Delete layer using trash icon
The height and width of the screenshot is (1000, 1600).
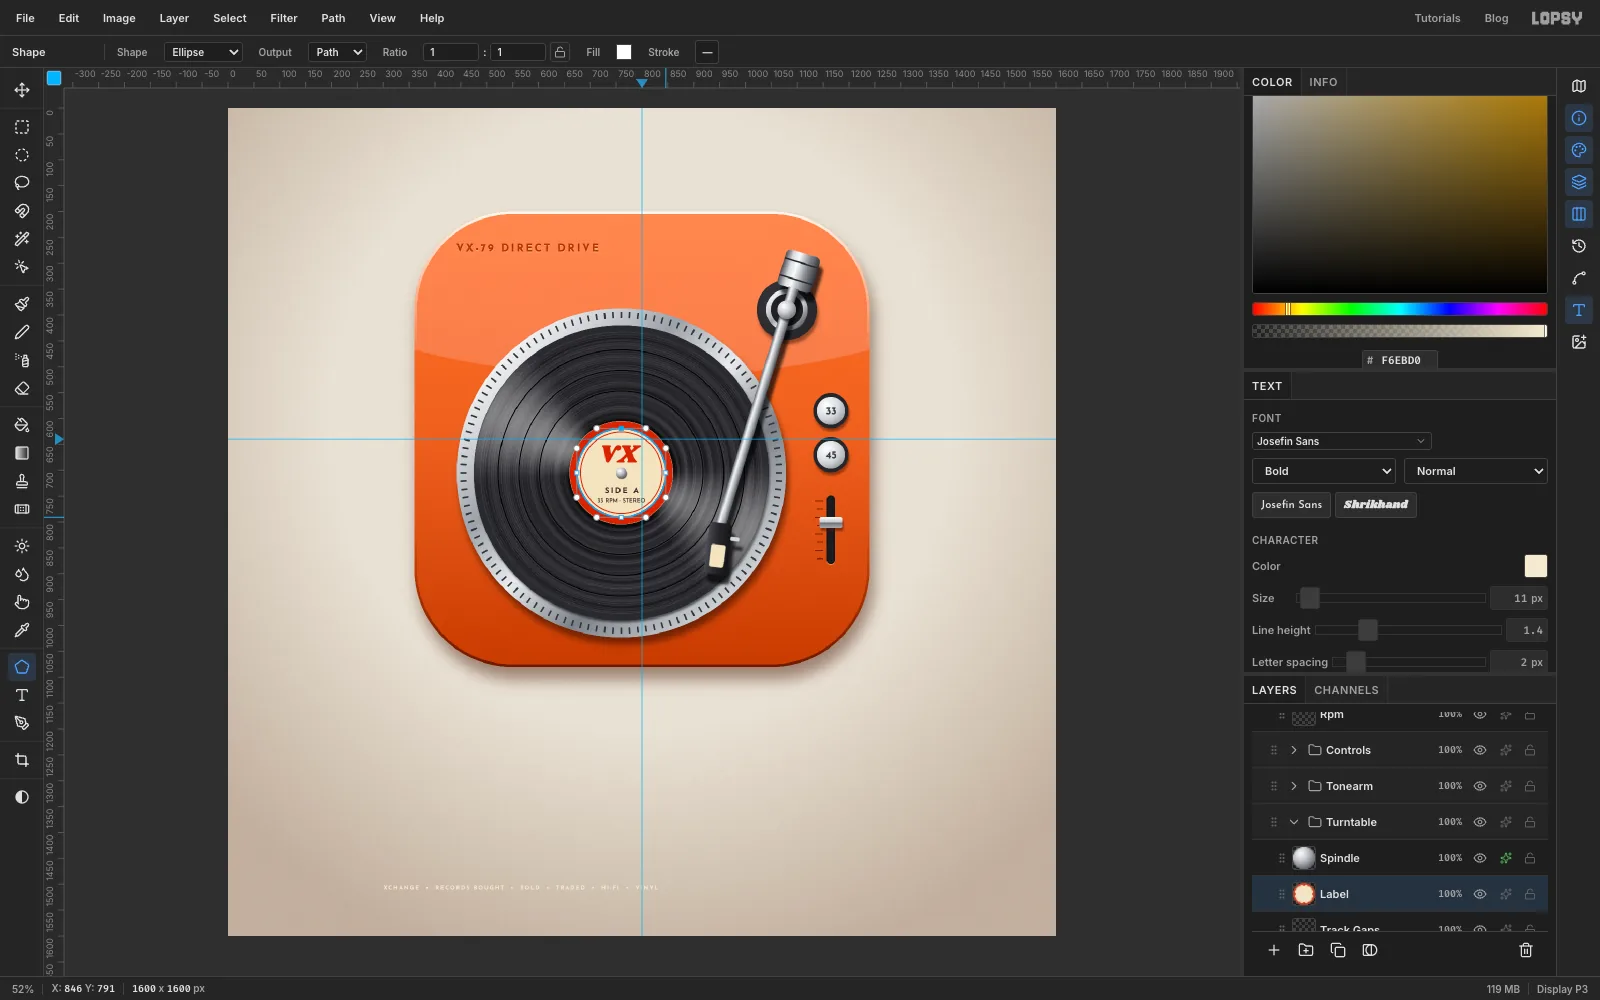(x=1526, y=950)
